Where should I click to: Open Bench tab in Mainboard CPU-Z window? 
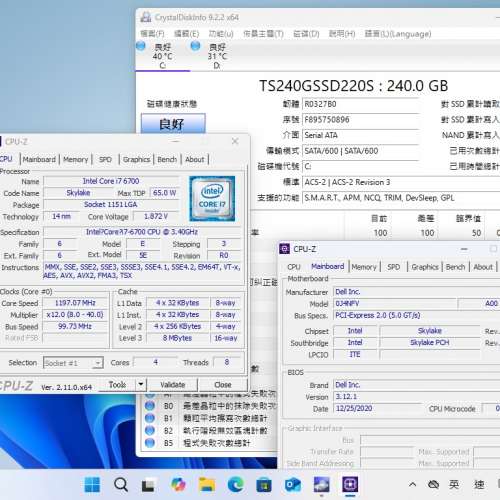coord(455,267)
